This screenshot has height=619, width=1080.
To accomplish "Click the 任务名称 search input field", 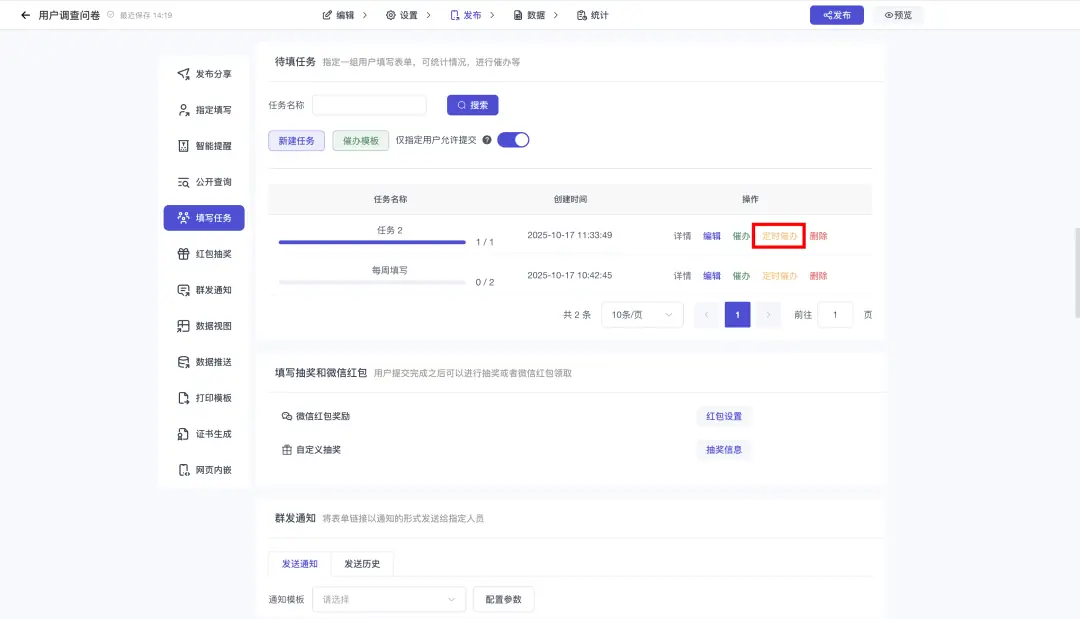I will [x=369, y=105].
